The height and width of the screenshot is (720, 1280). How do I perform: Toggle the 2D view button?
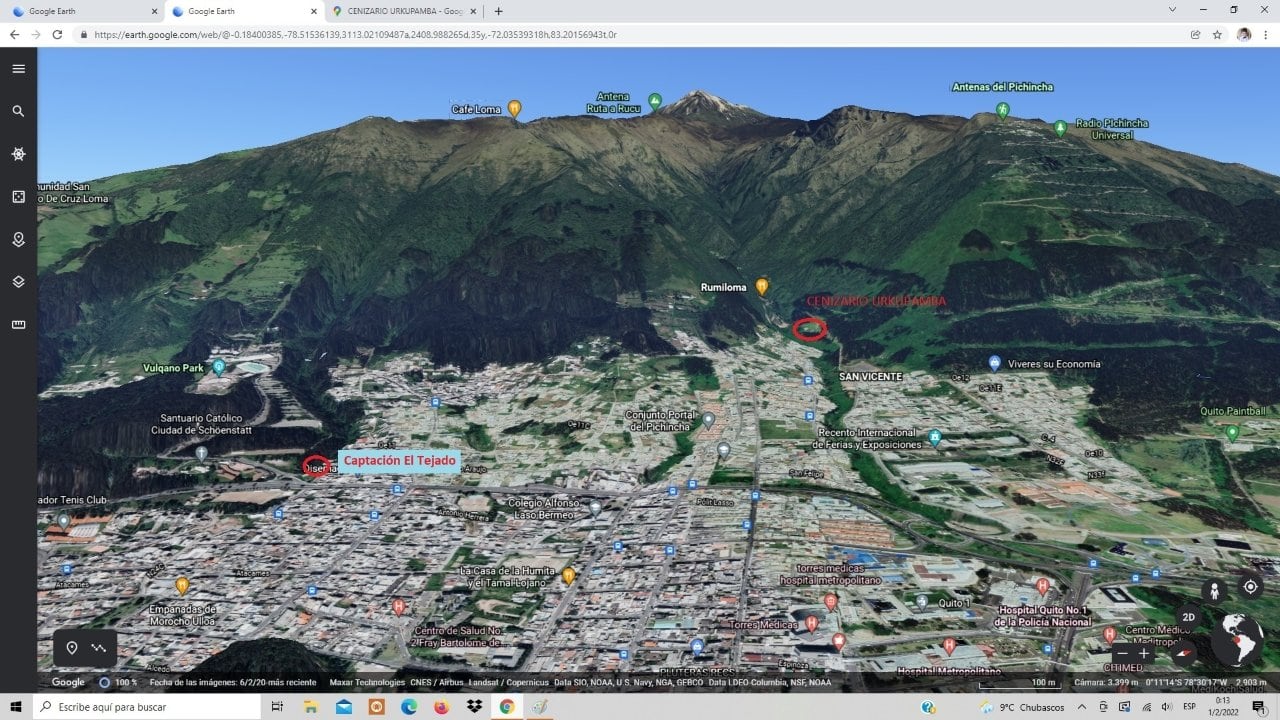tap(1188, 617)
